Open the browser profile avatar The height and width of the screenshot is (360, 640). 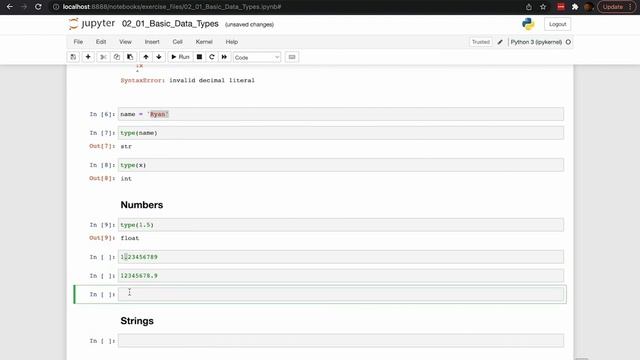588,7
